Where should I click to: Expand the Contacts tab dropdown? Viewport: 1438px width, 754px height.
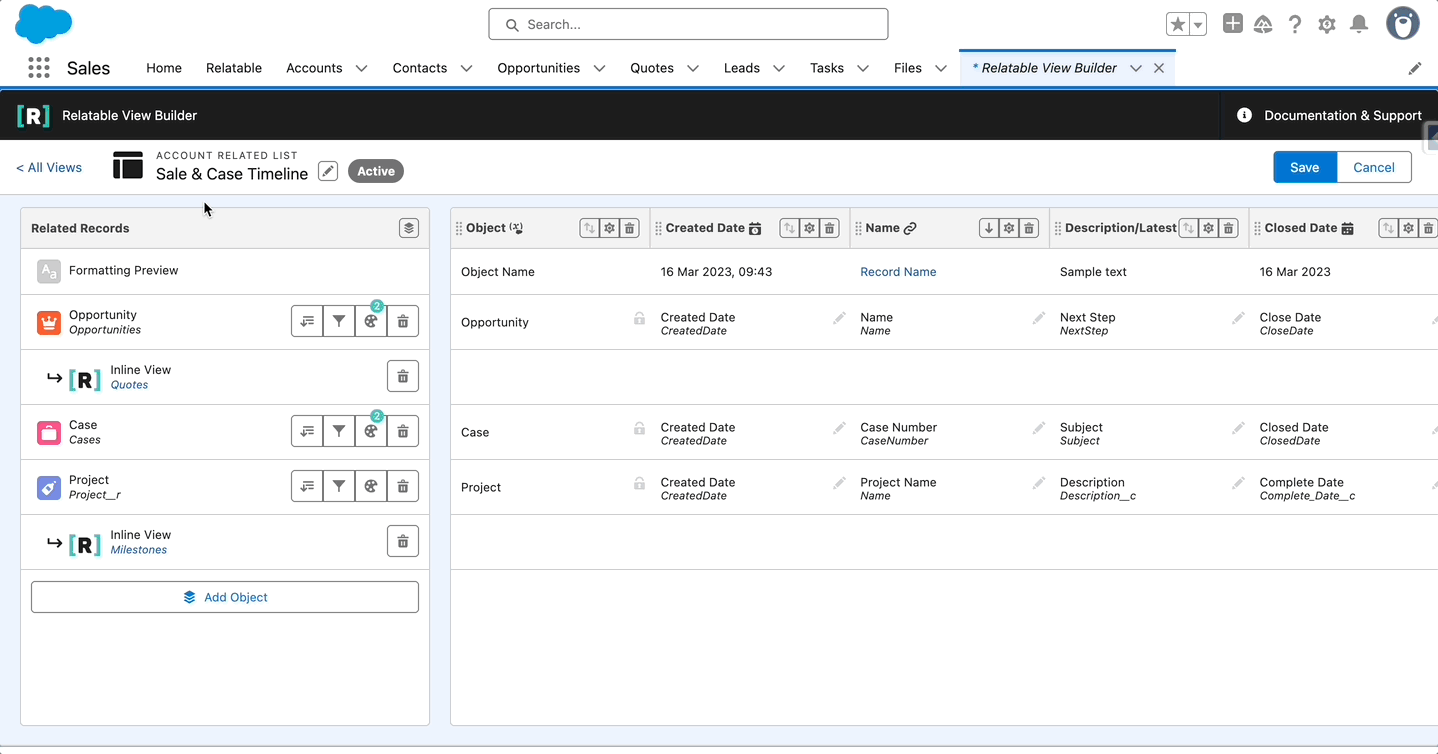coord(466,68)
